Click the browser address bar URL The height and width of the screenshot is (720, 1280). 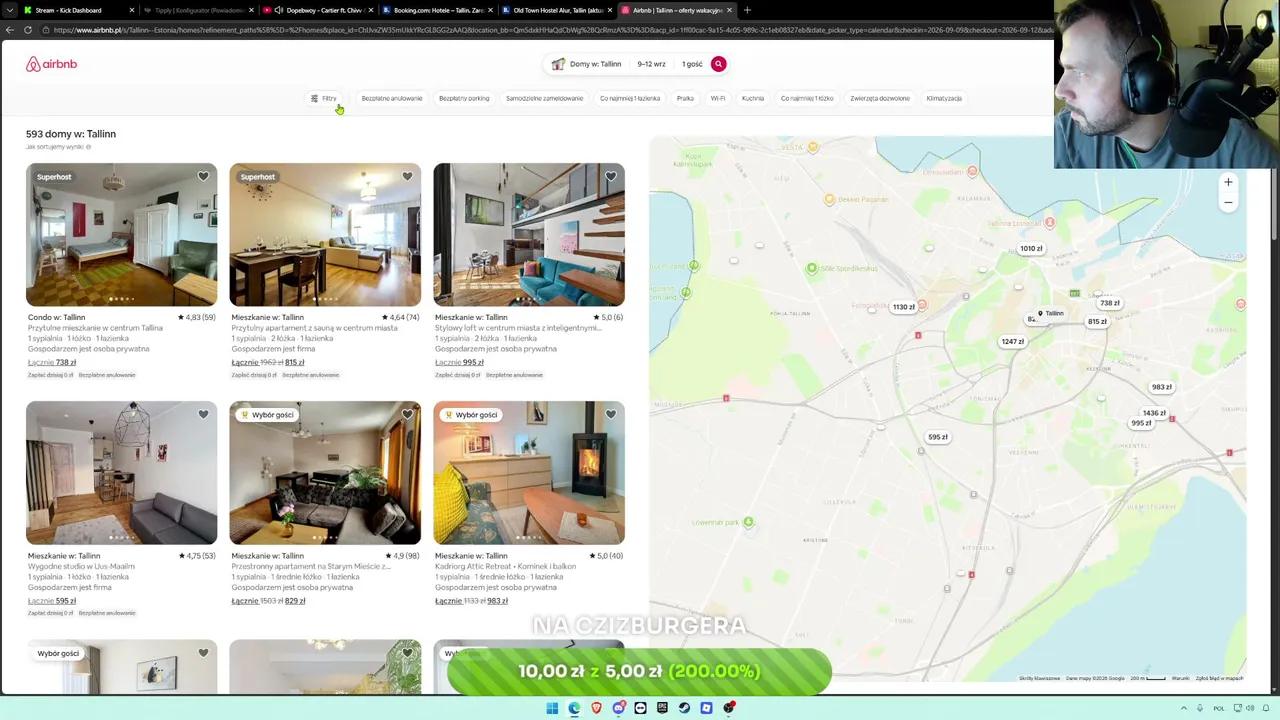pyautogui.click(x=550, y=30)
